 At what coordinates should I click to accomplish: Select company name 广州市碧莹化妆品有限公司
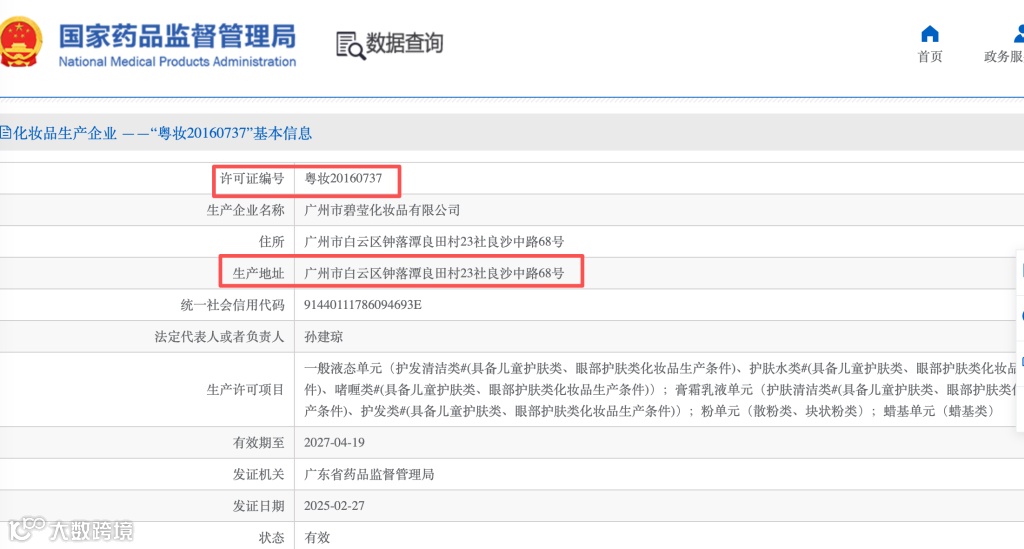(382, 210)
